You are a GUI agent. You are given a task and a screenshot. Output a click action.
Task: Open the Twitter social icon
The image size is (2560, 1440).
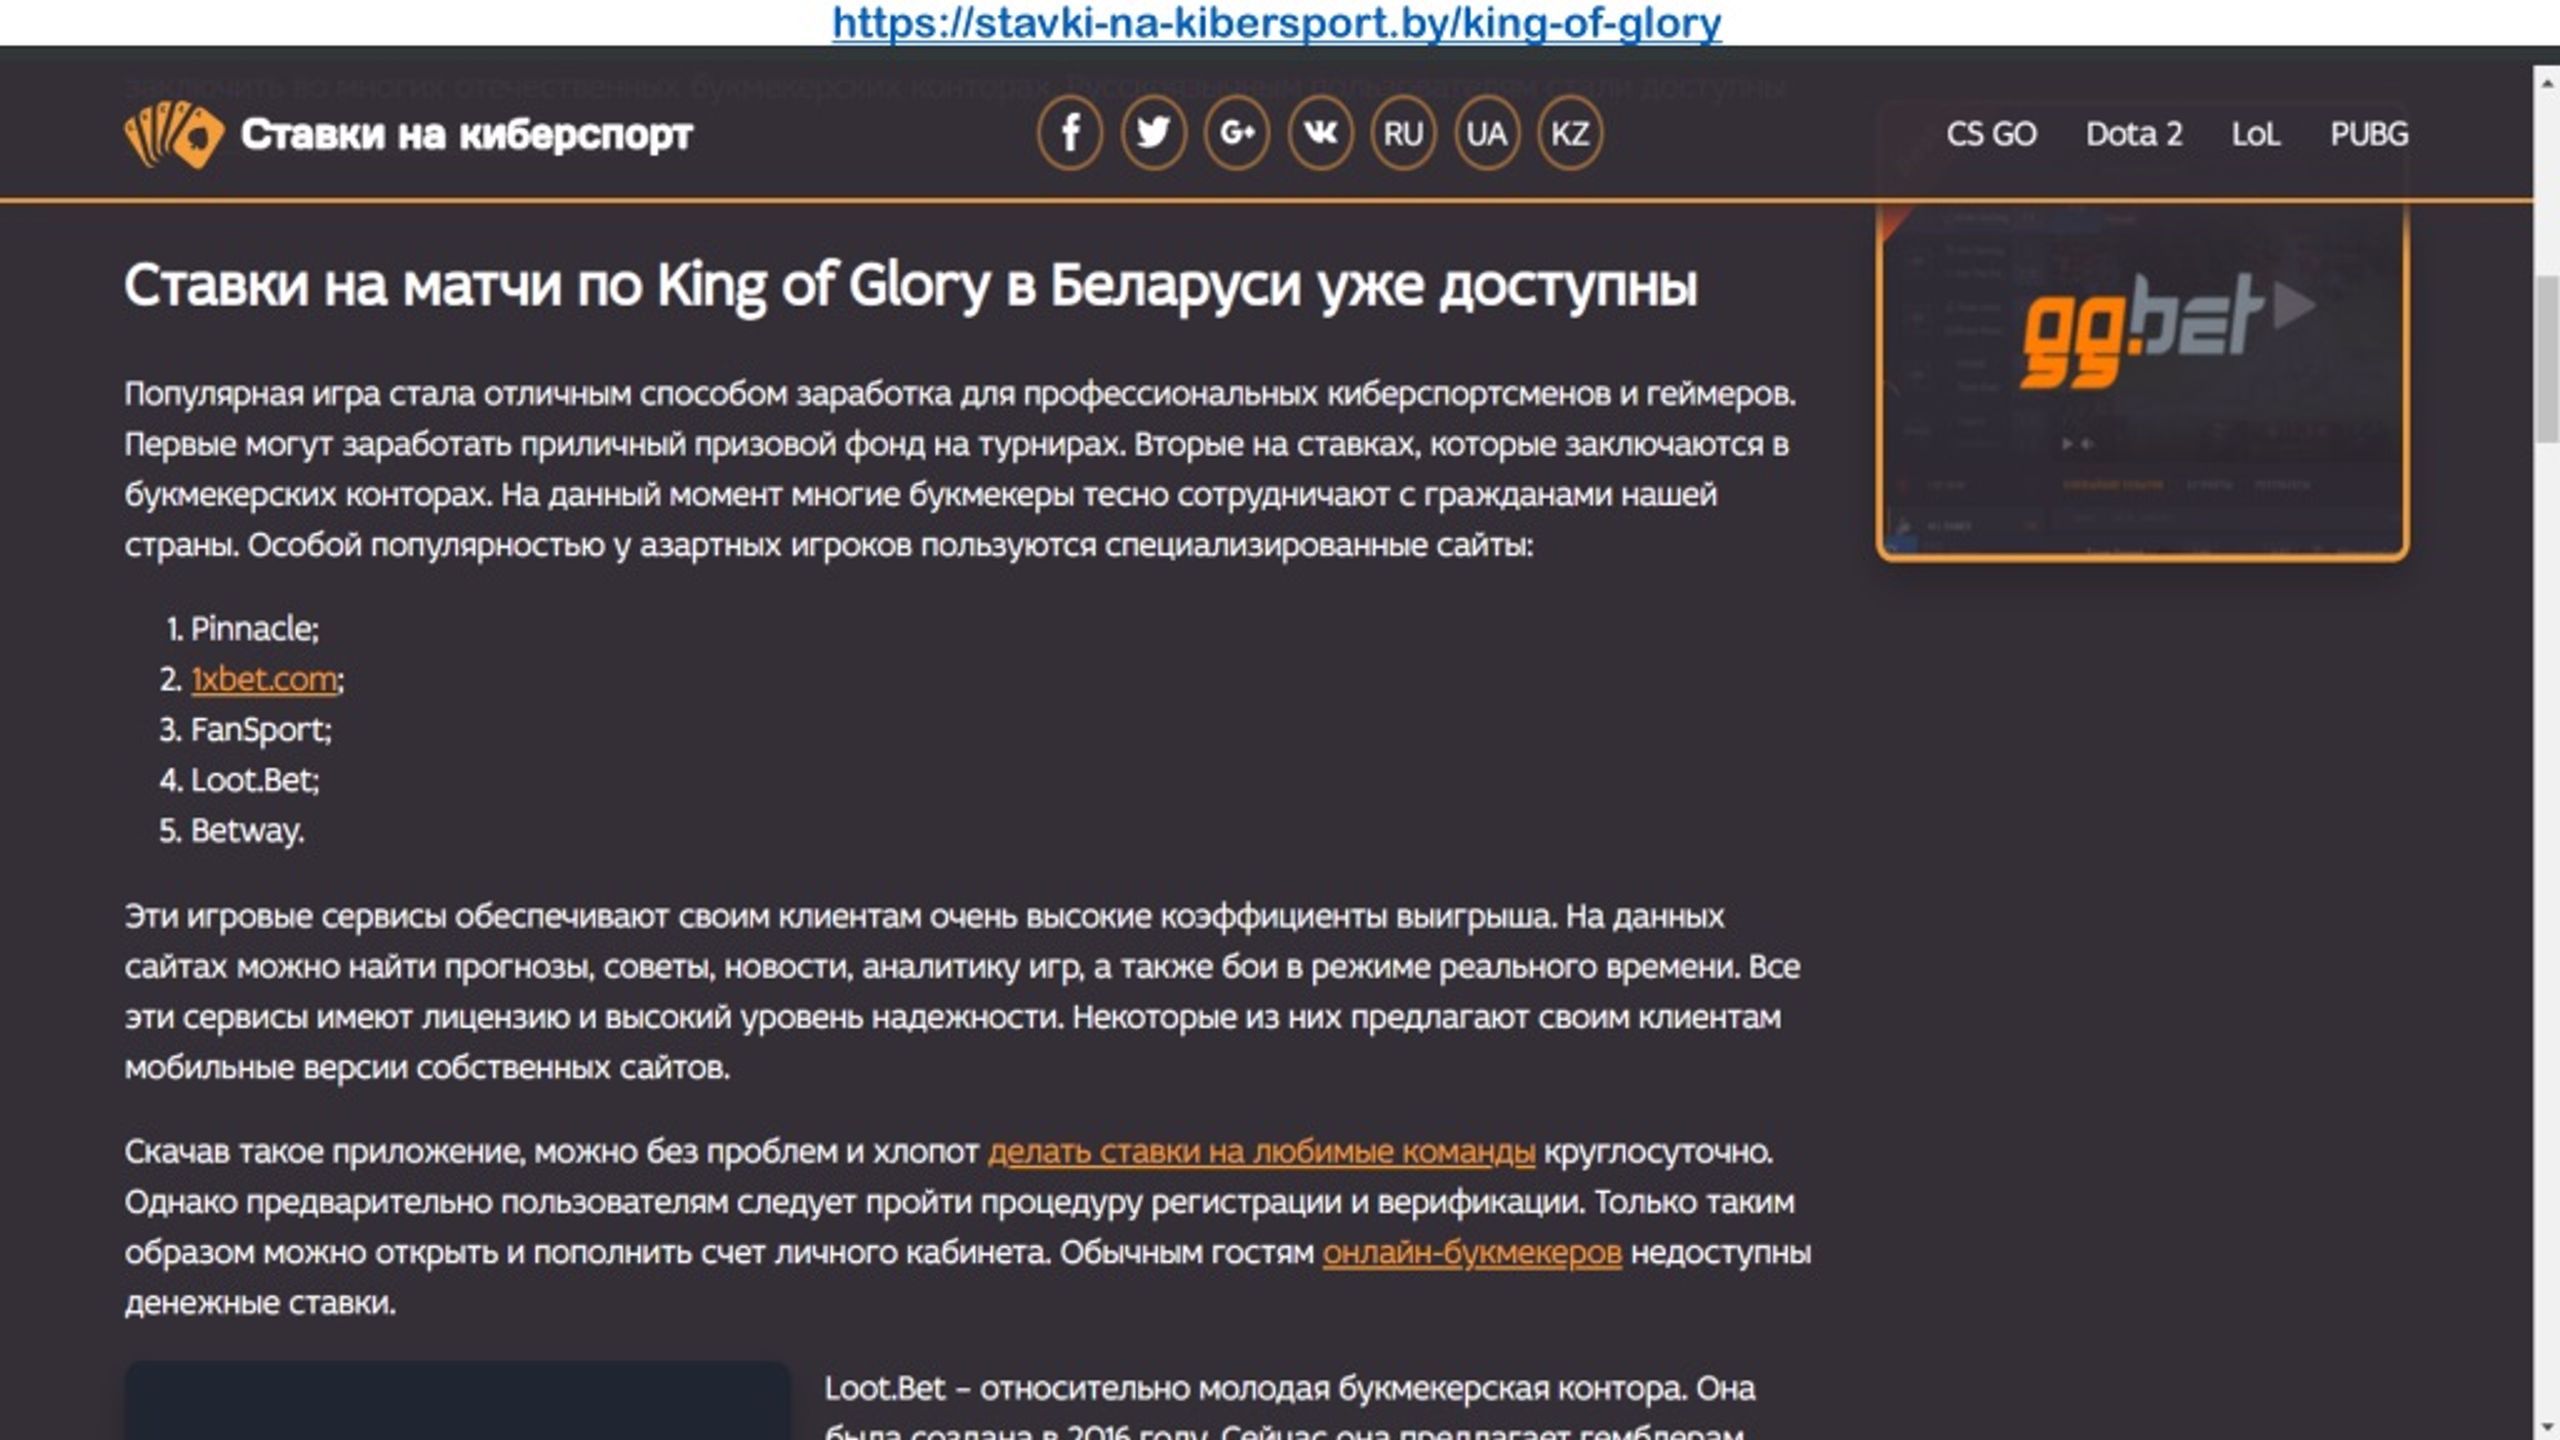pyautogui.click(x=1153, y=133)
